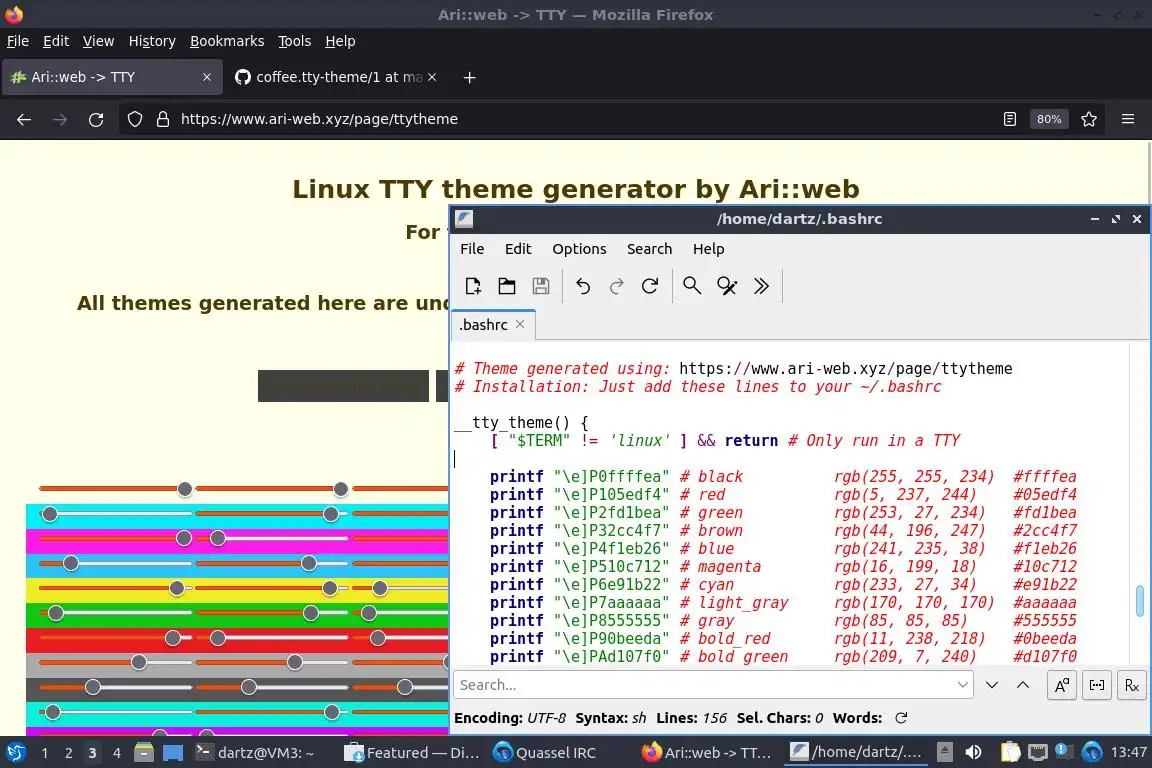The width and height of the screenshot is (1152, 768).
Task: Switch to the coffee.tty-theme GitHub tab
Action: tap(336, 77)
